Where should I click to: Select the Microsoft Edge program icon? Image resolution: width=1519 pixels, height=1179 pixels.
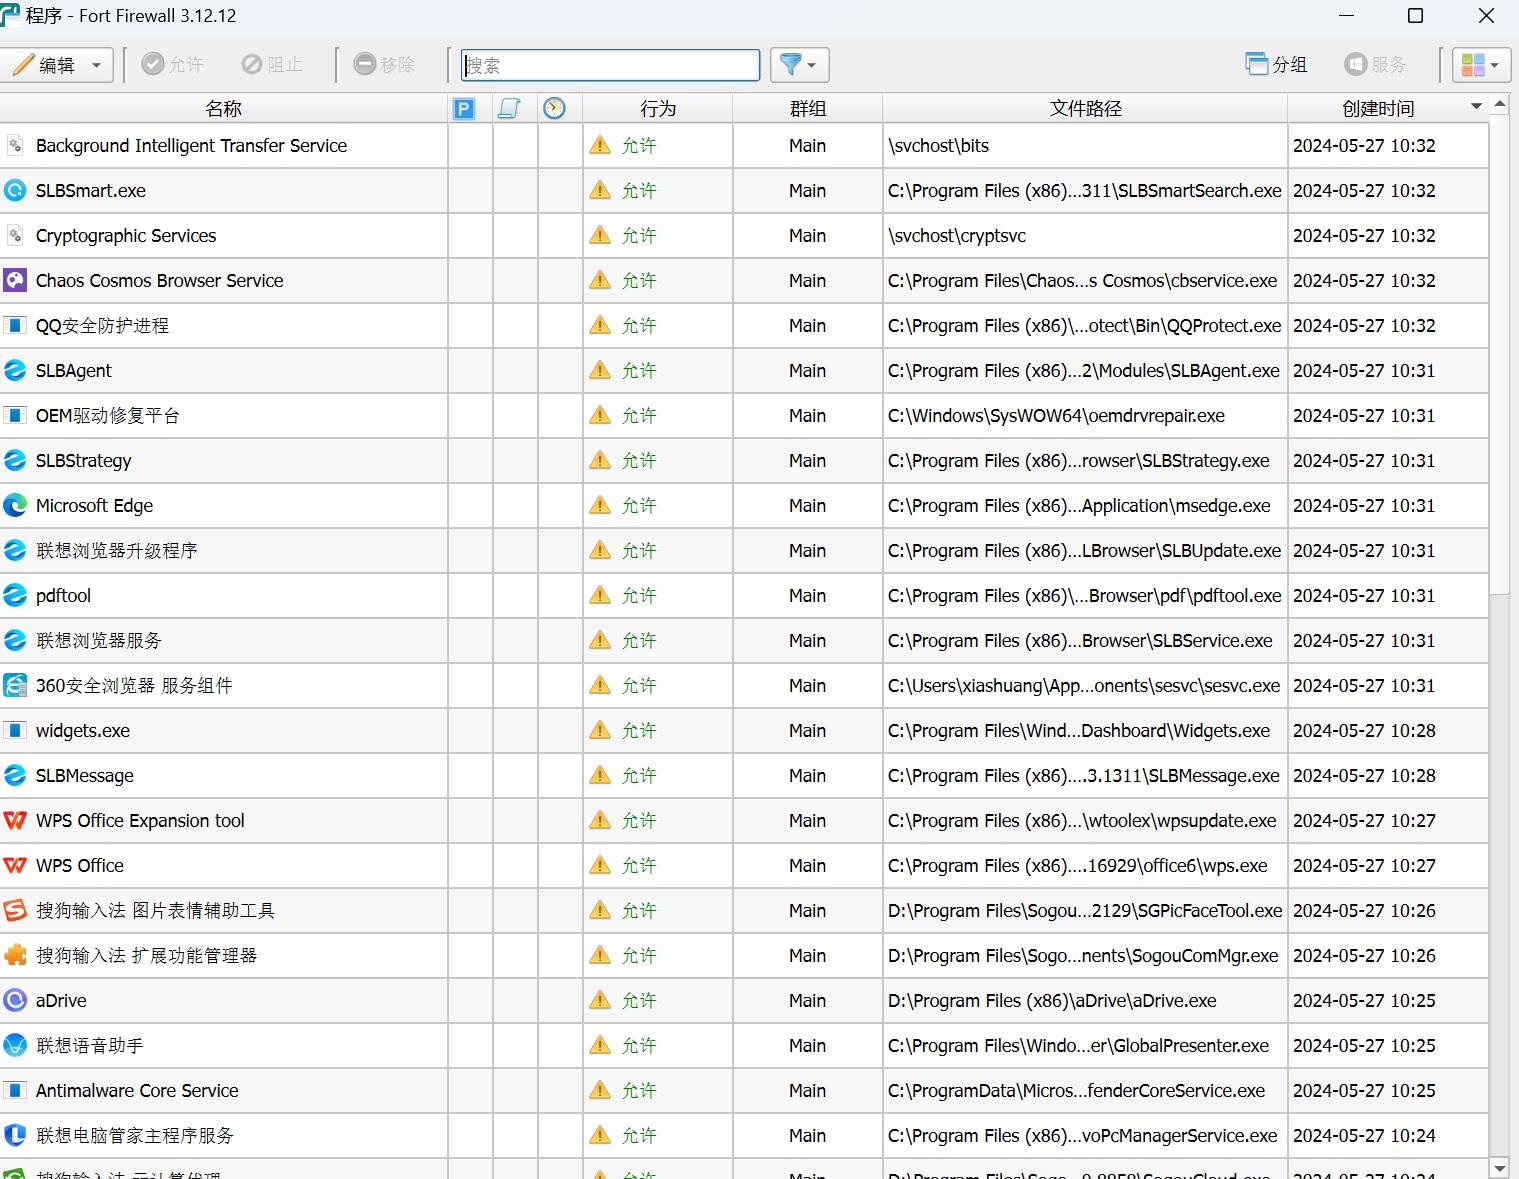click(15, 506)
